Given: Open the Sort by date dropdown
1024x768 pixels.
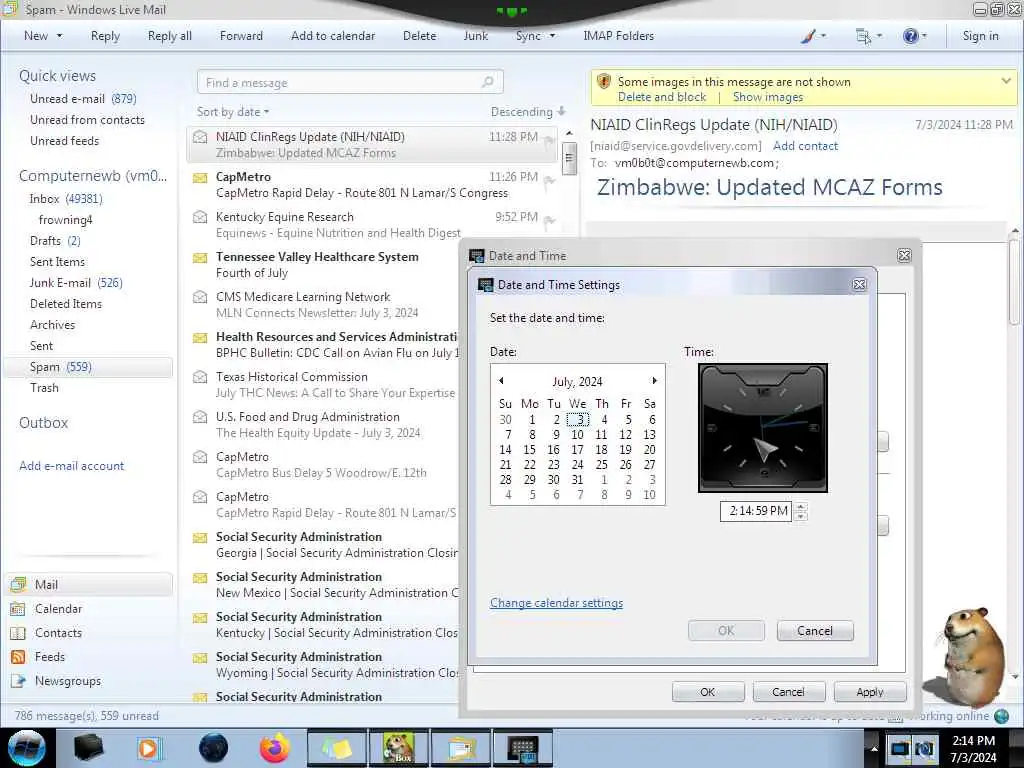Looking at the screenshot, I should (233, 112).
